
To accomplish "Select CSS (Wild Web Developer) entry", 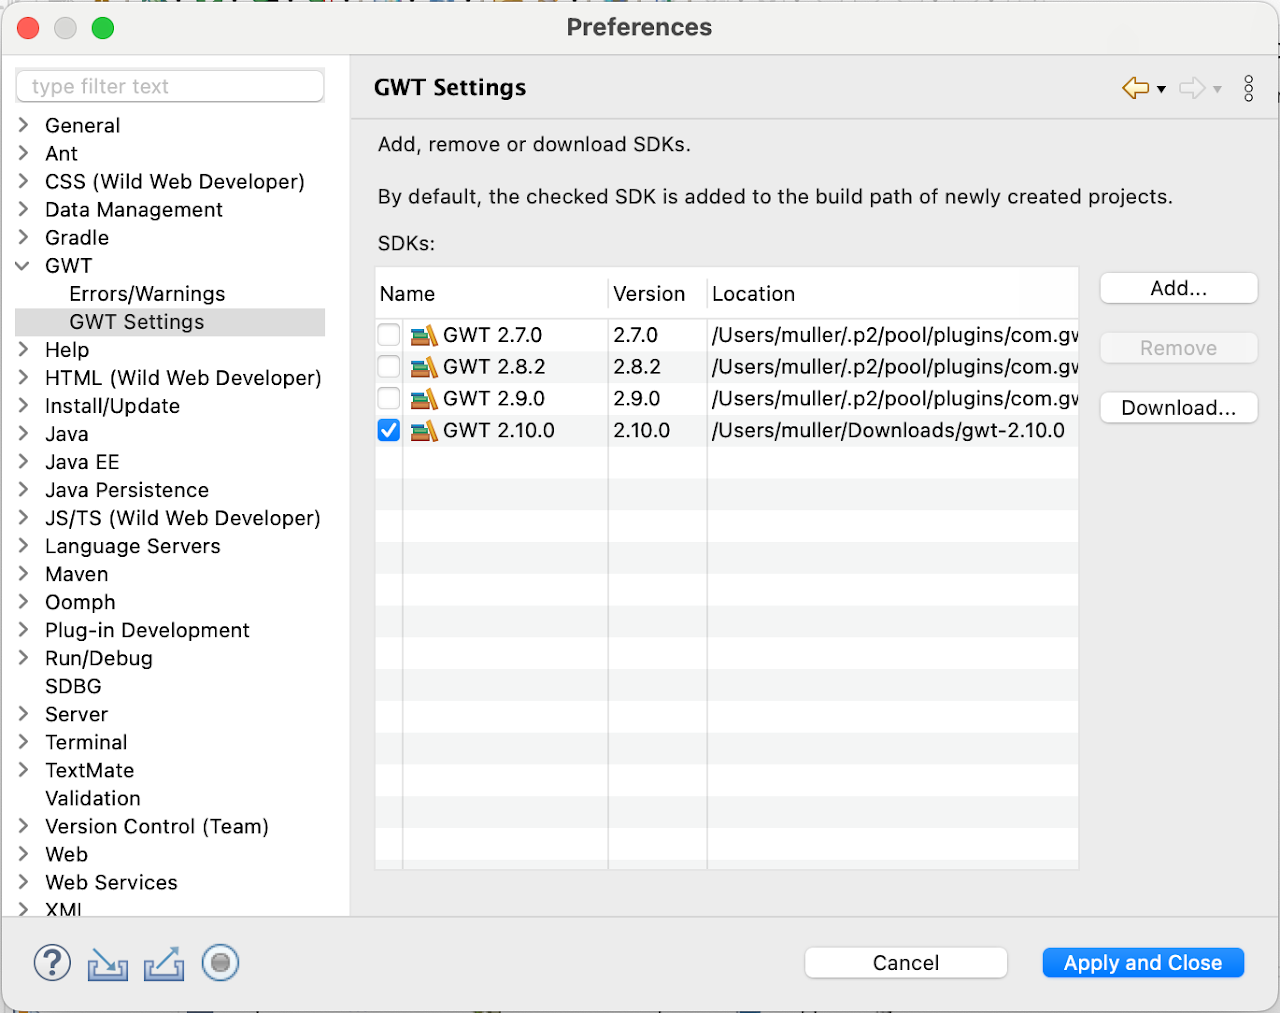I will (x=175, y=182).
